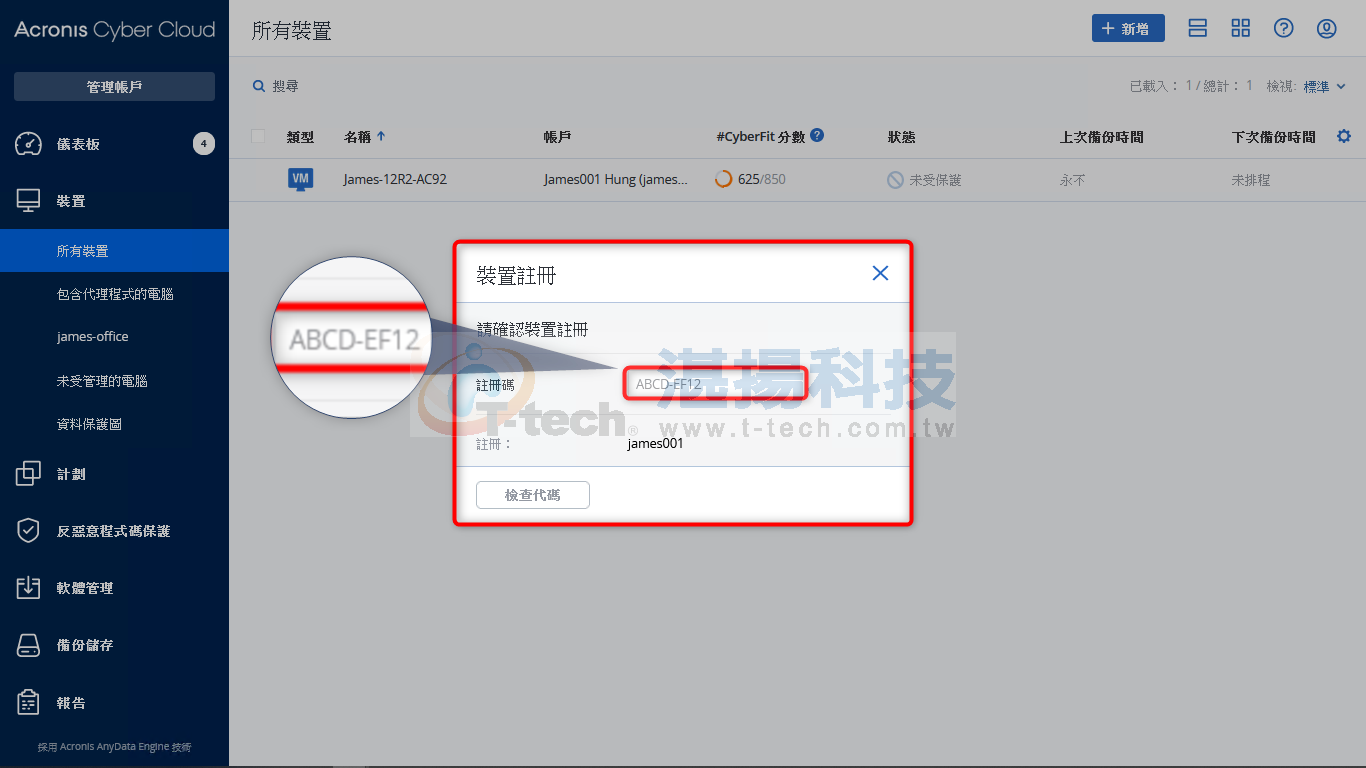The image size is (1366, 768).
Task: Click the 類型 column header
Action: click(300, 137)
